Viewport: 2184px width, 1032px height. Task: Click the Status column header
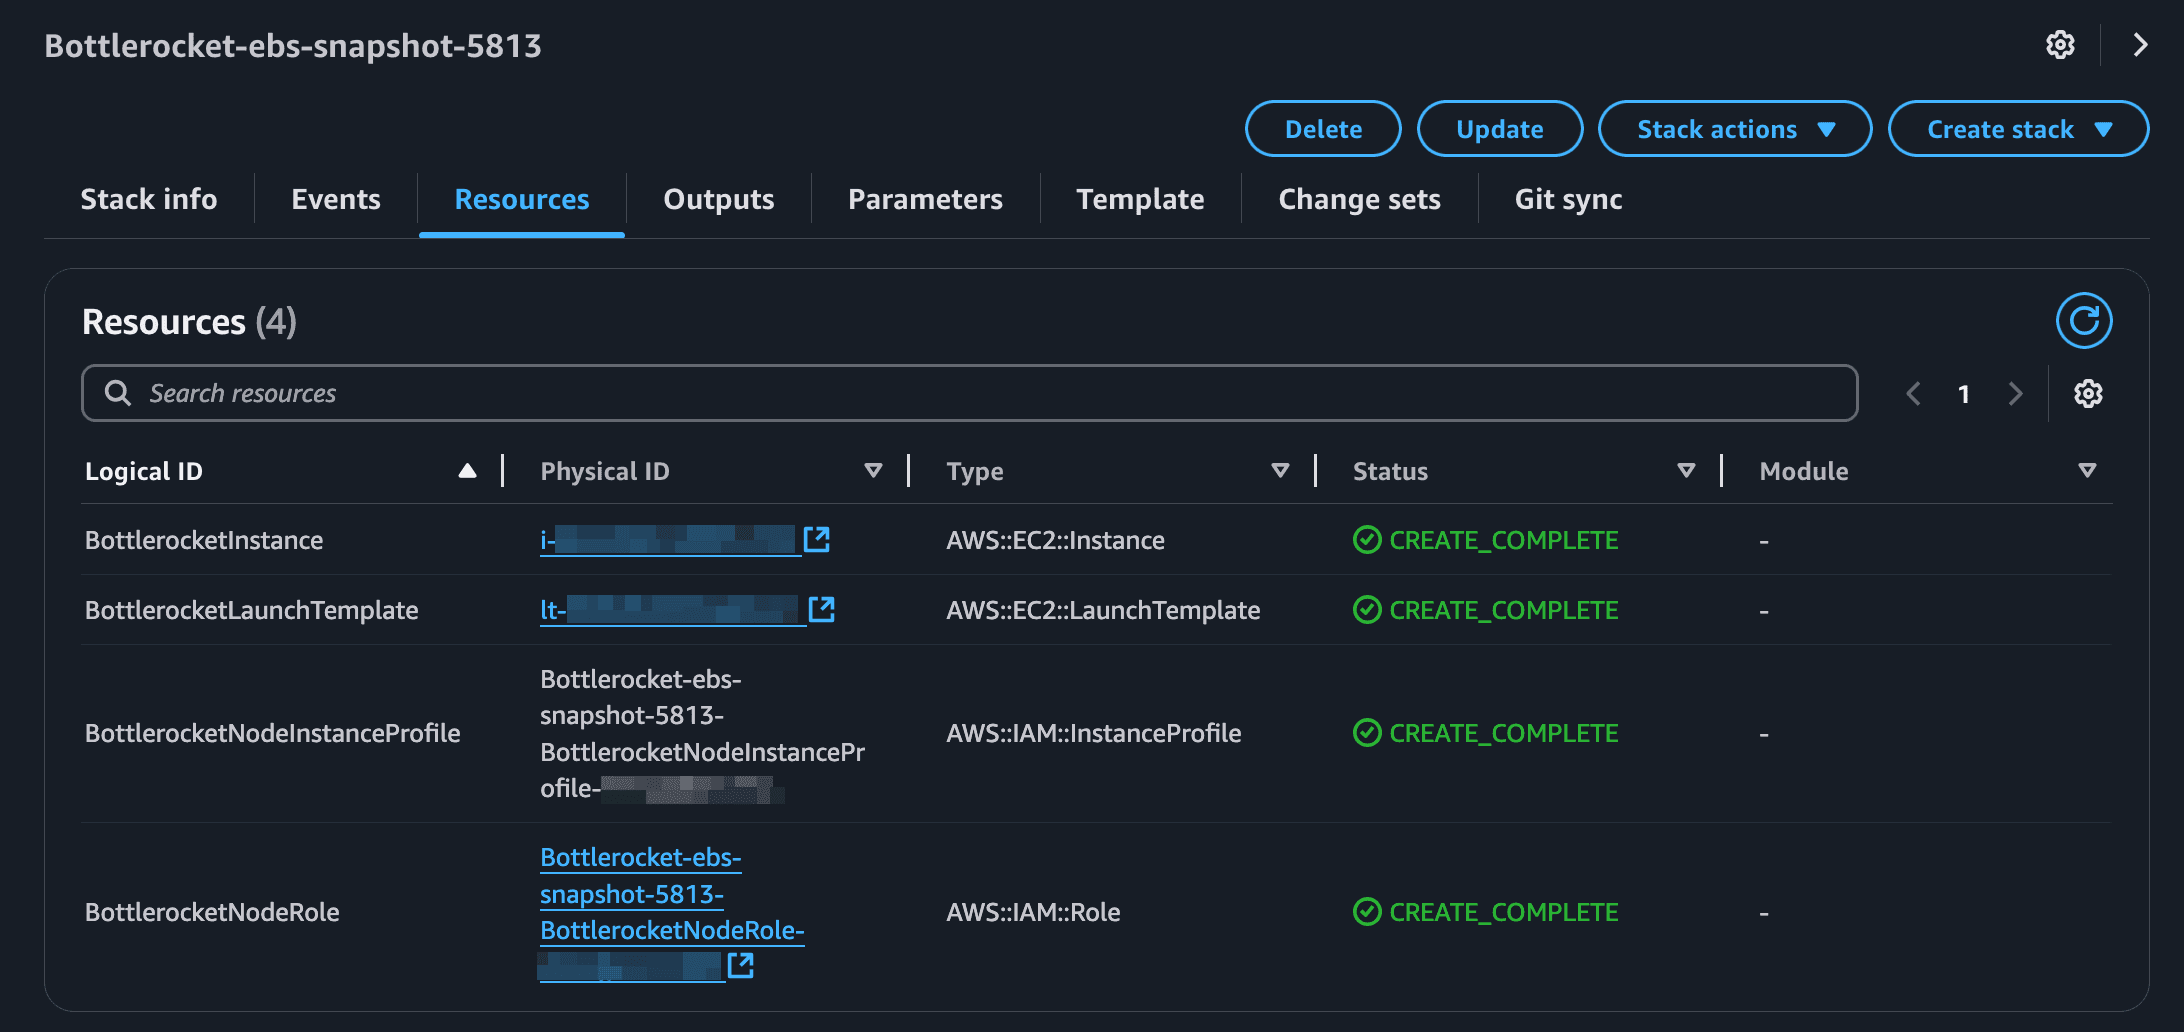coord(1390,471)
